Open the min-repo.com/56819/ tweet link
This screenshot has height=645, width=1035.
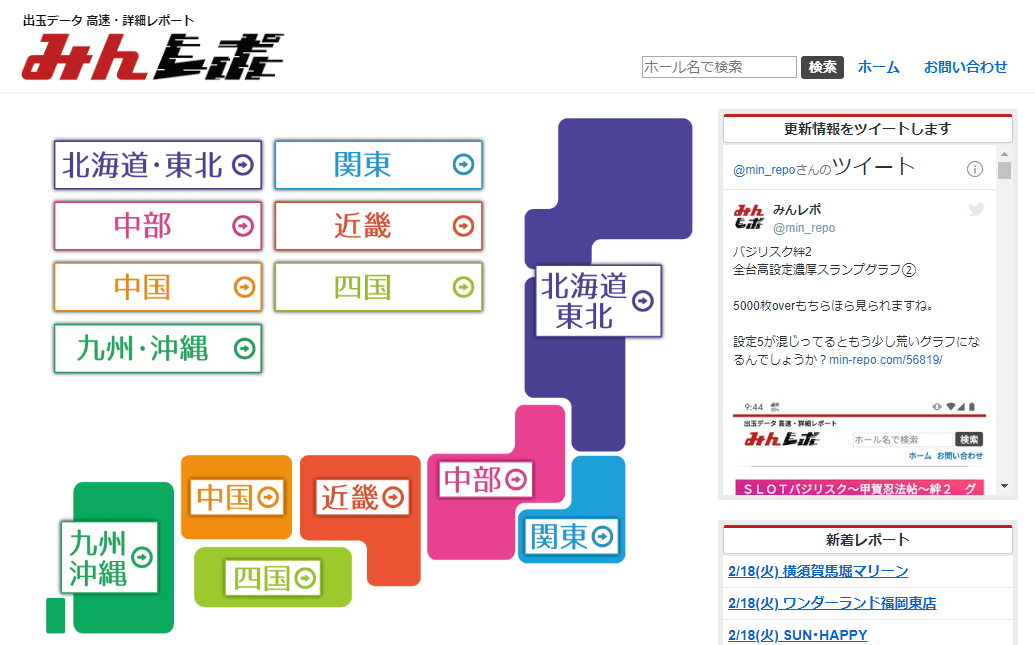[x=886, y=360]
